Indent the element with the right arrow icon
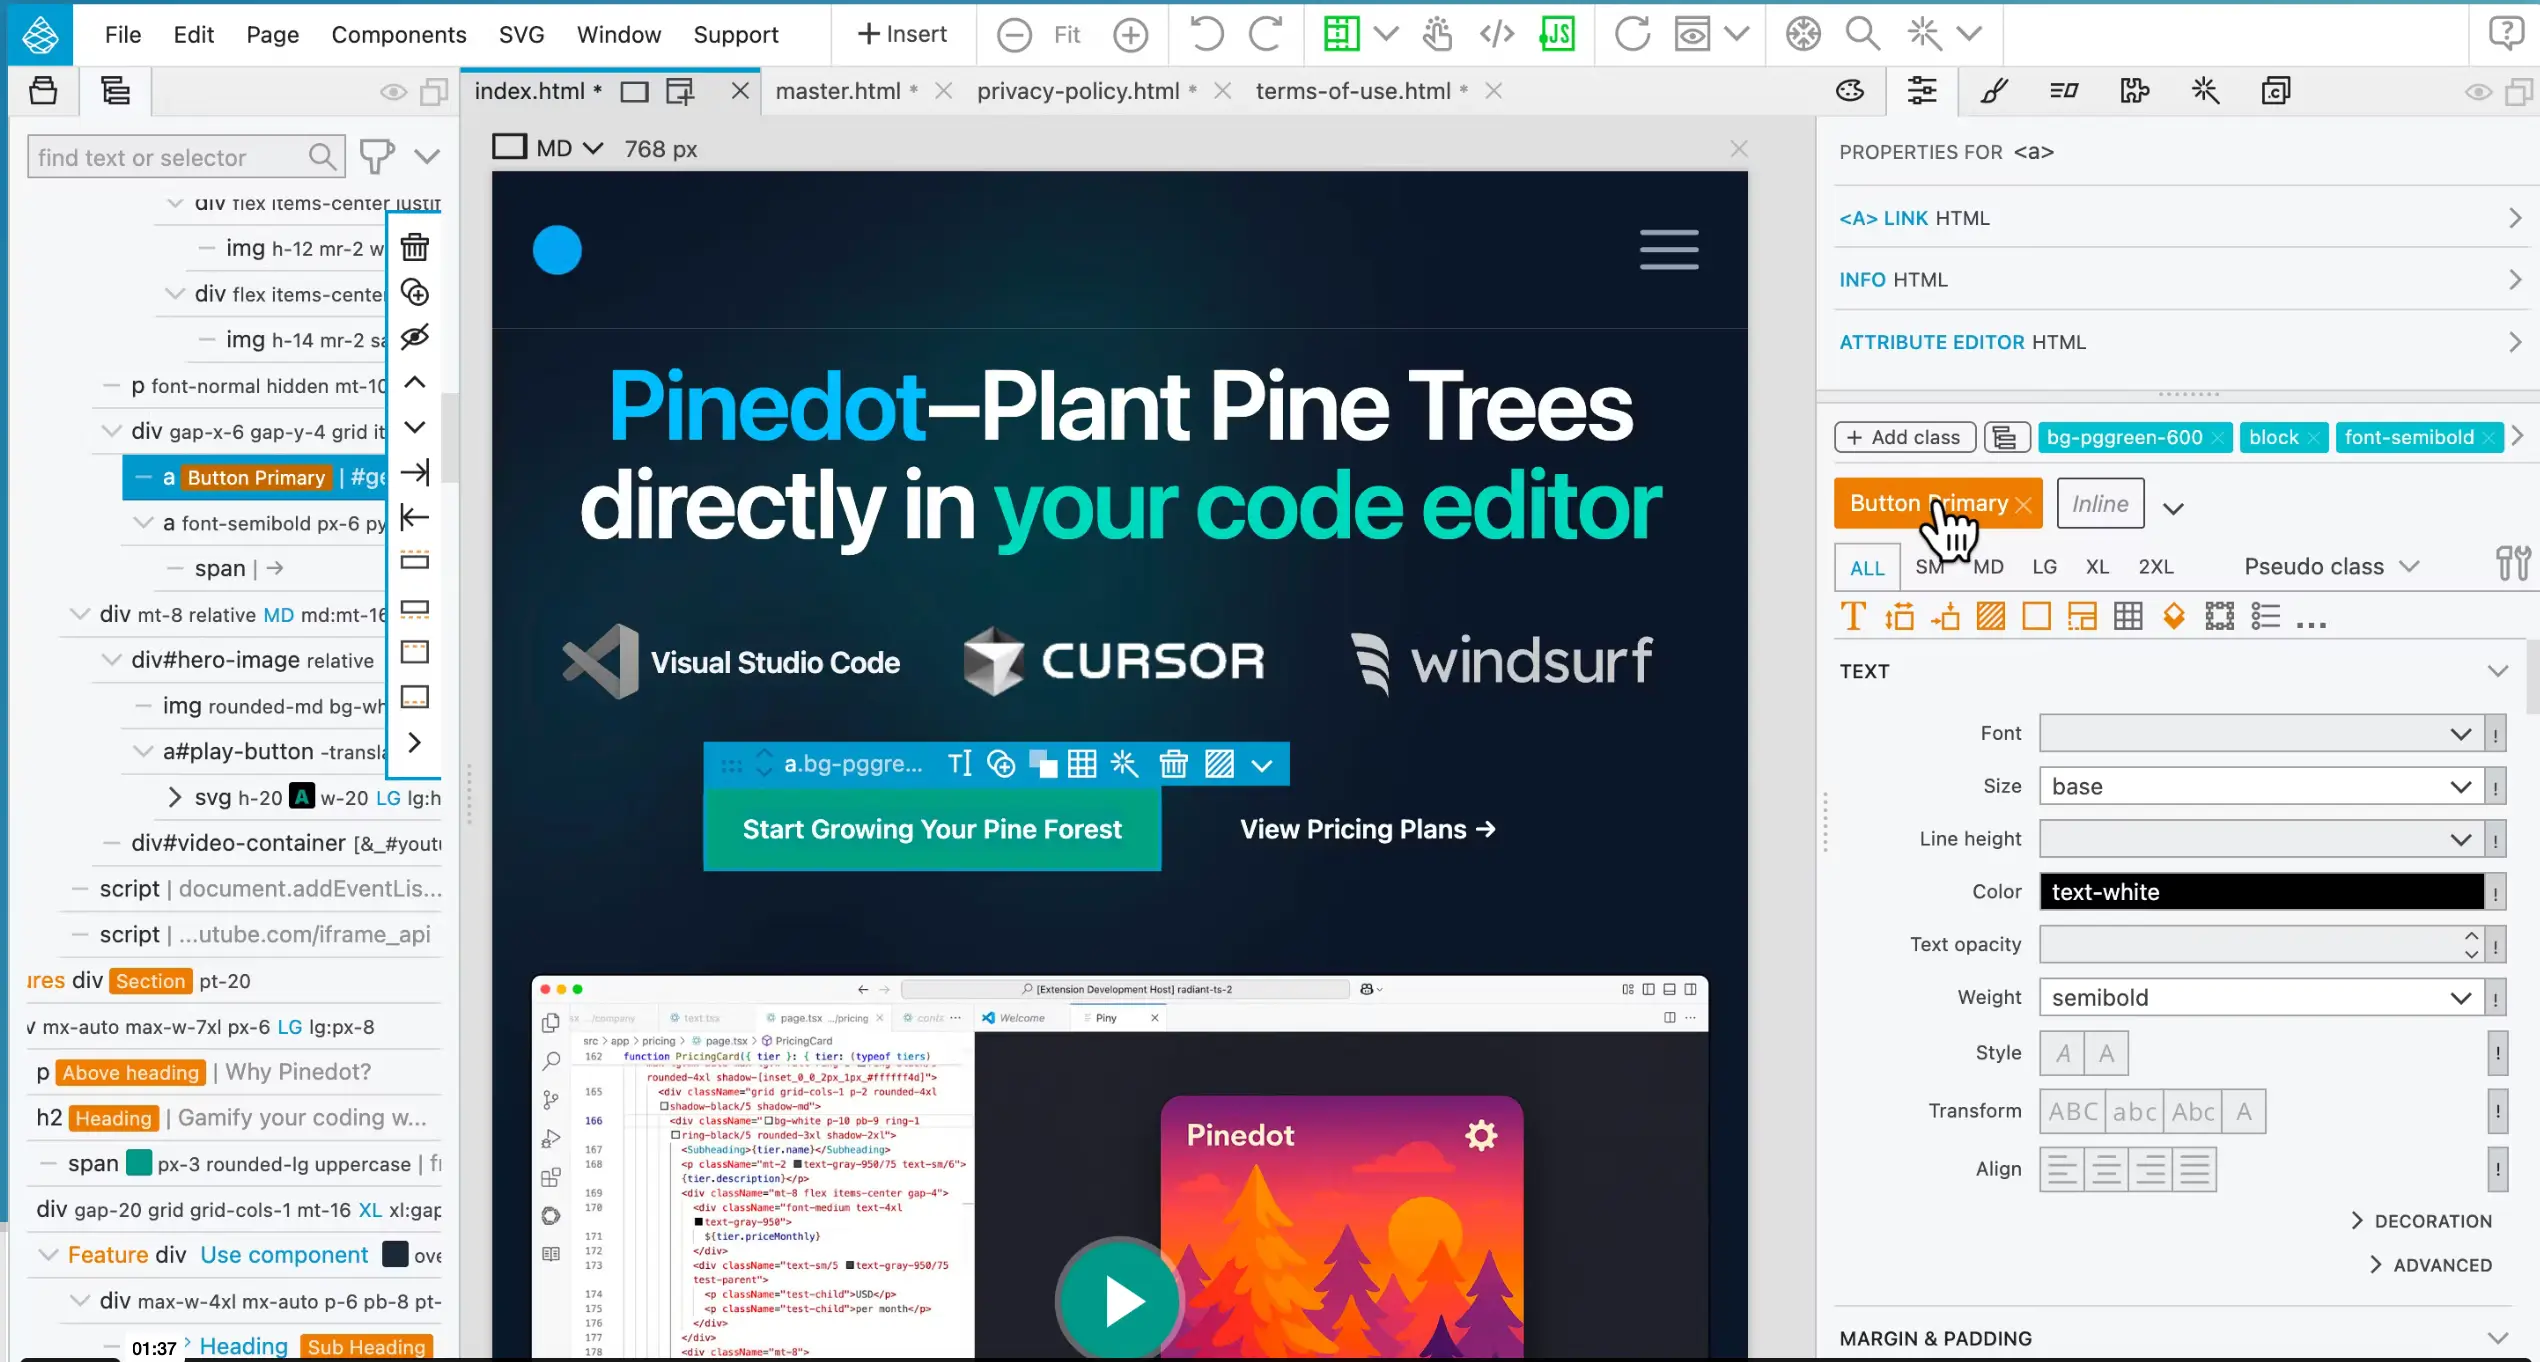2540x1362 pixels. [x=414, y=472]
